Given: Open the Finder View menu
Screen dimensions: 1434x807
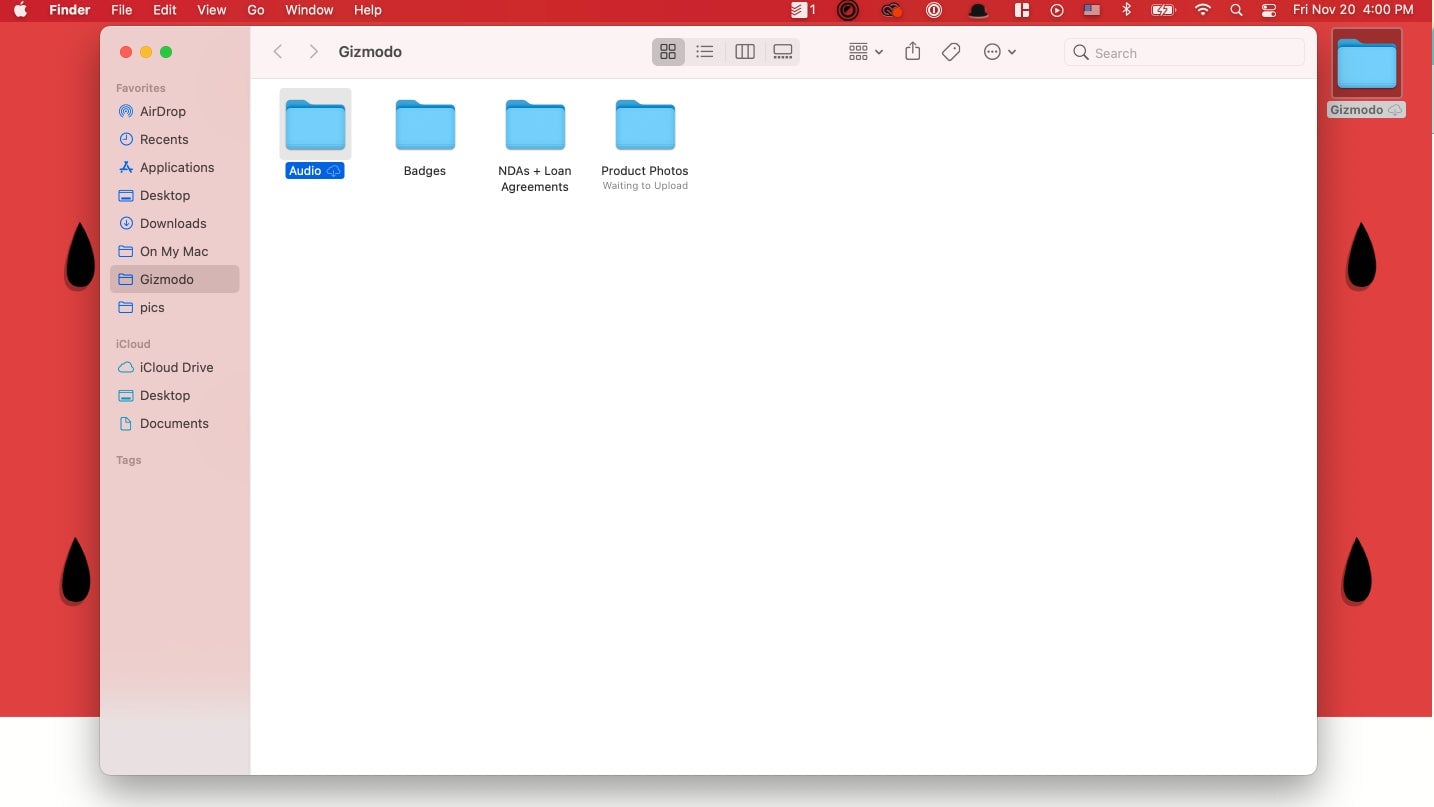Looking at the screenshot, I should 211,10.
